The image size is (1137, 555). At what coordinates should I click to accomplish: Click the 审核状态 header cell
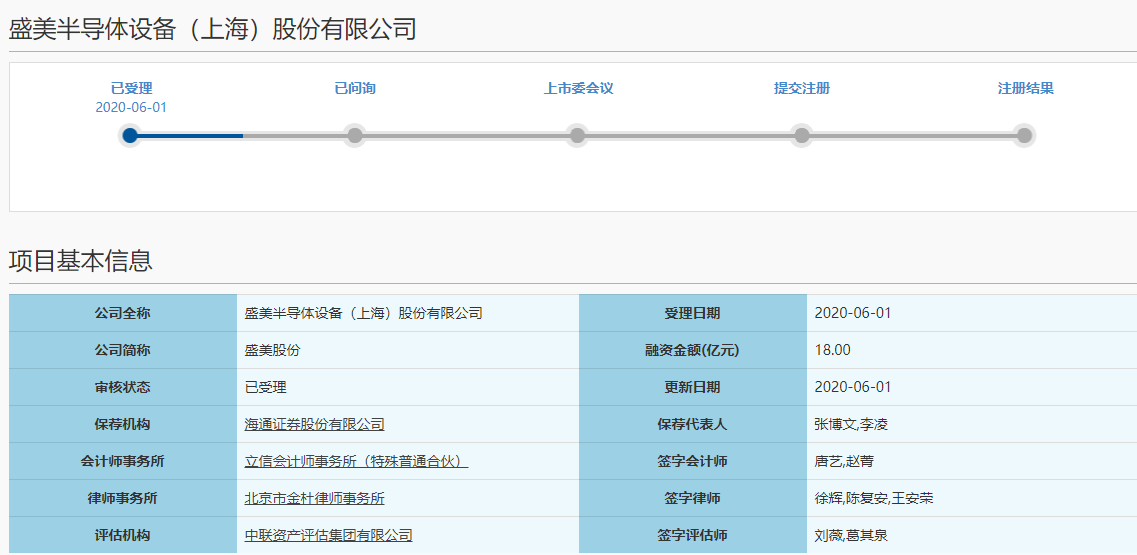tap(123, 387)
